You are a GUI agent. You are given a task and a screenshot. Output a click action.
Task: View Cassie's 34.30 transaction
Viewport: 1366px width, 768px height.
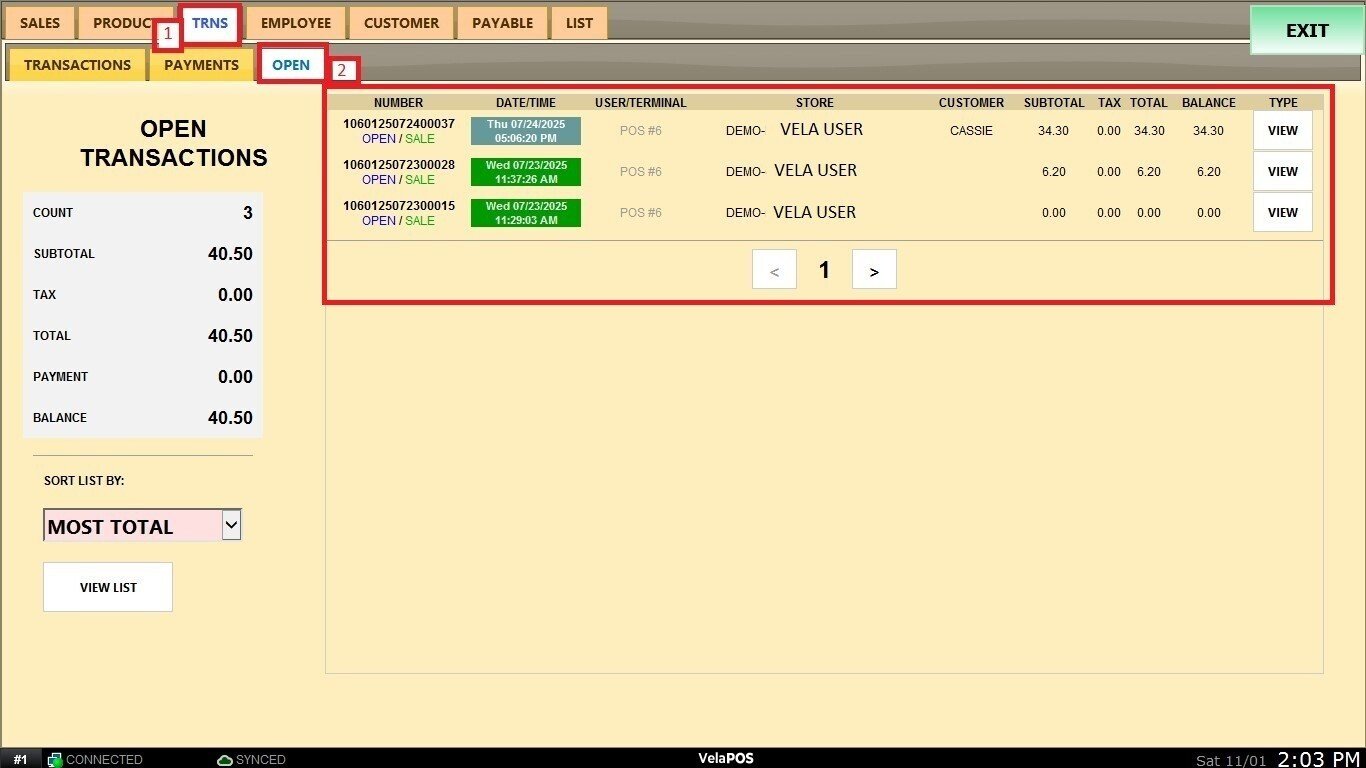pos(1282,131)
